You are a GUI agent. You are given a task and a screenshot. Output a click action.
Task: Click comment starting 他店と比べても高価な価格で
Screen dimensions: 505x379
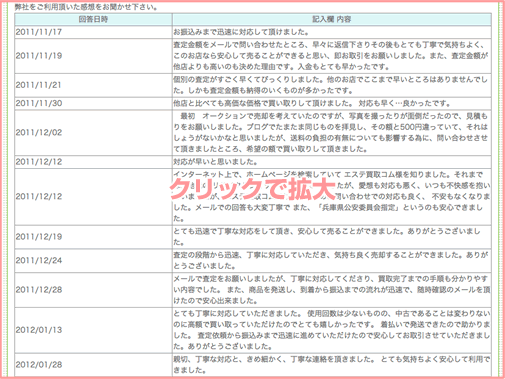pyautogui.click(x=332, y=103)
